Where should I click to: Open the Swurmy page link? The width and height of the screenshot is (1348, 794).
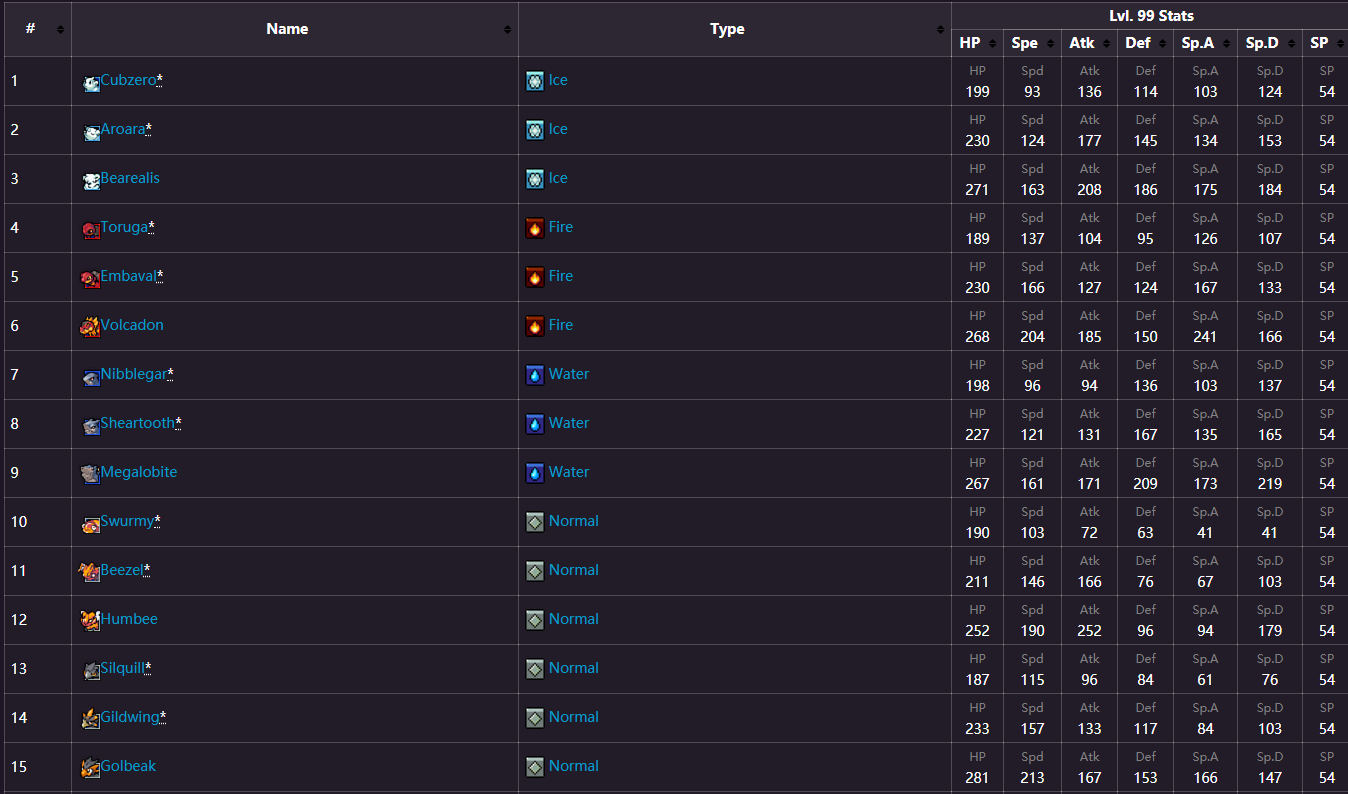click(x=127, y=521)
